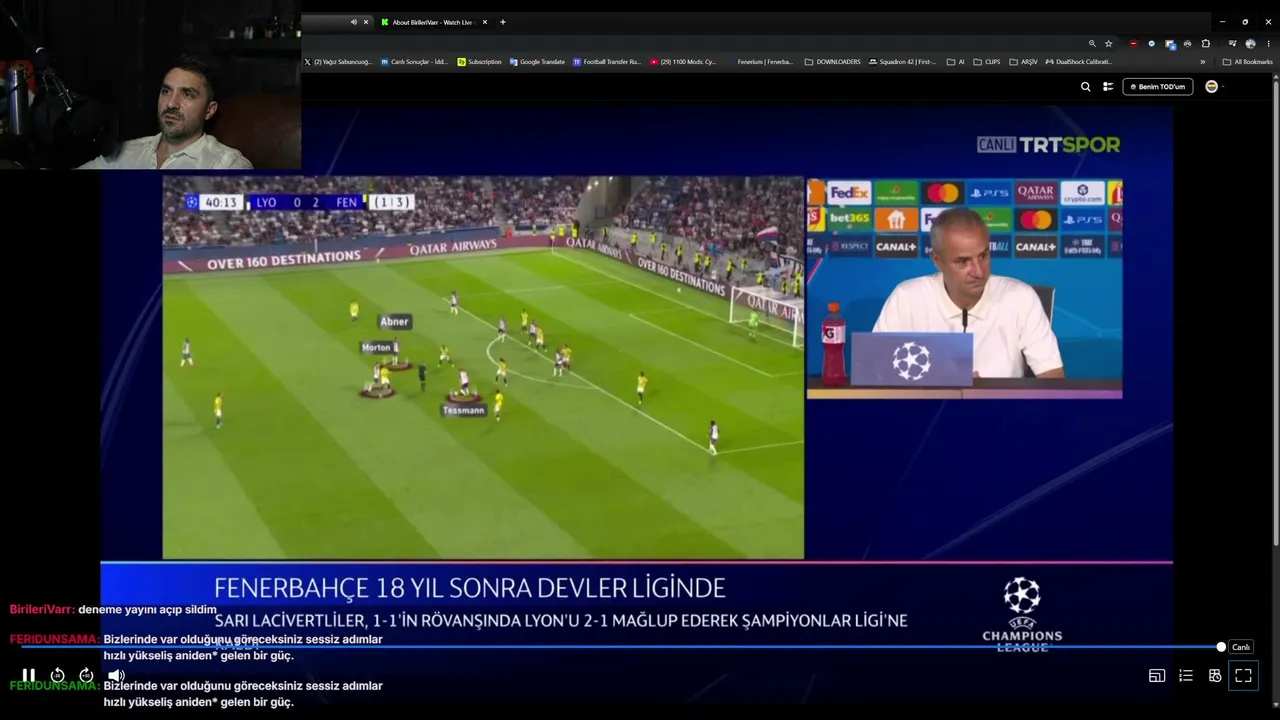Open the red ad-blocker extension icon
This screenshot has height=720, width=1280.
1133,44
